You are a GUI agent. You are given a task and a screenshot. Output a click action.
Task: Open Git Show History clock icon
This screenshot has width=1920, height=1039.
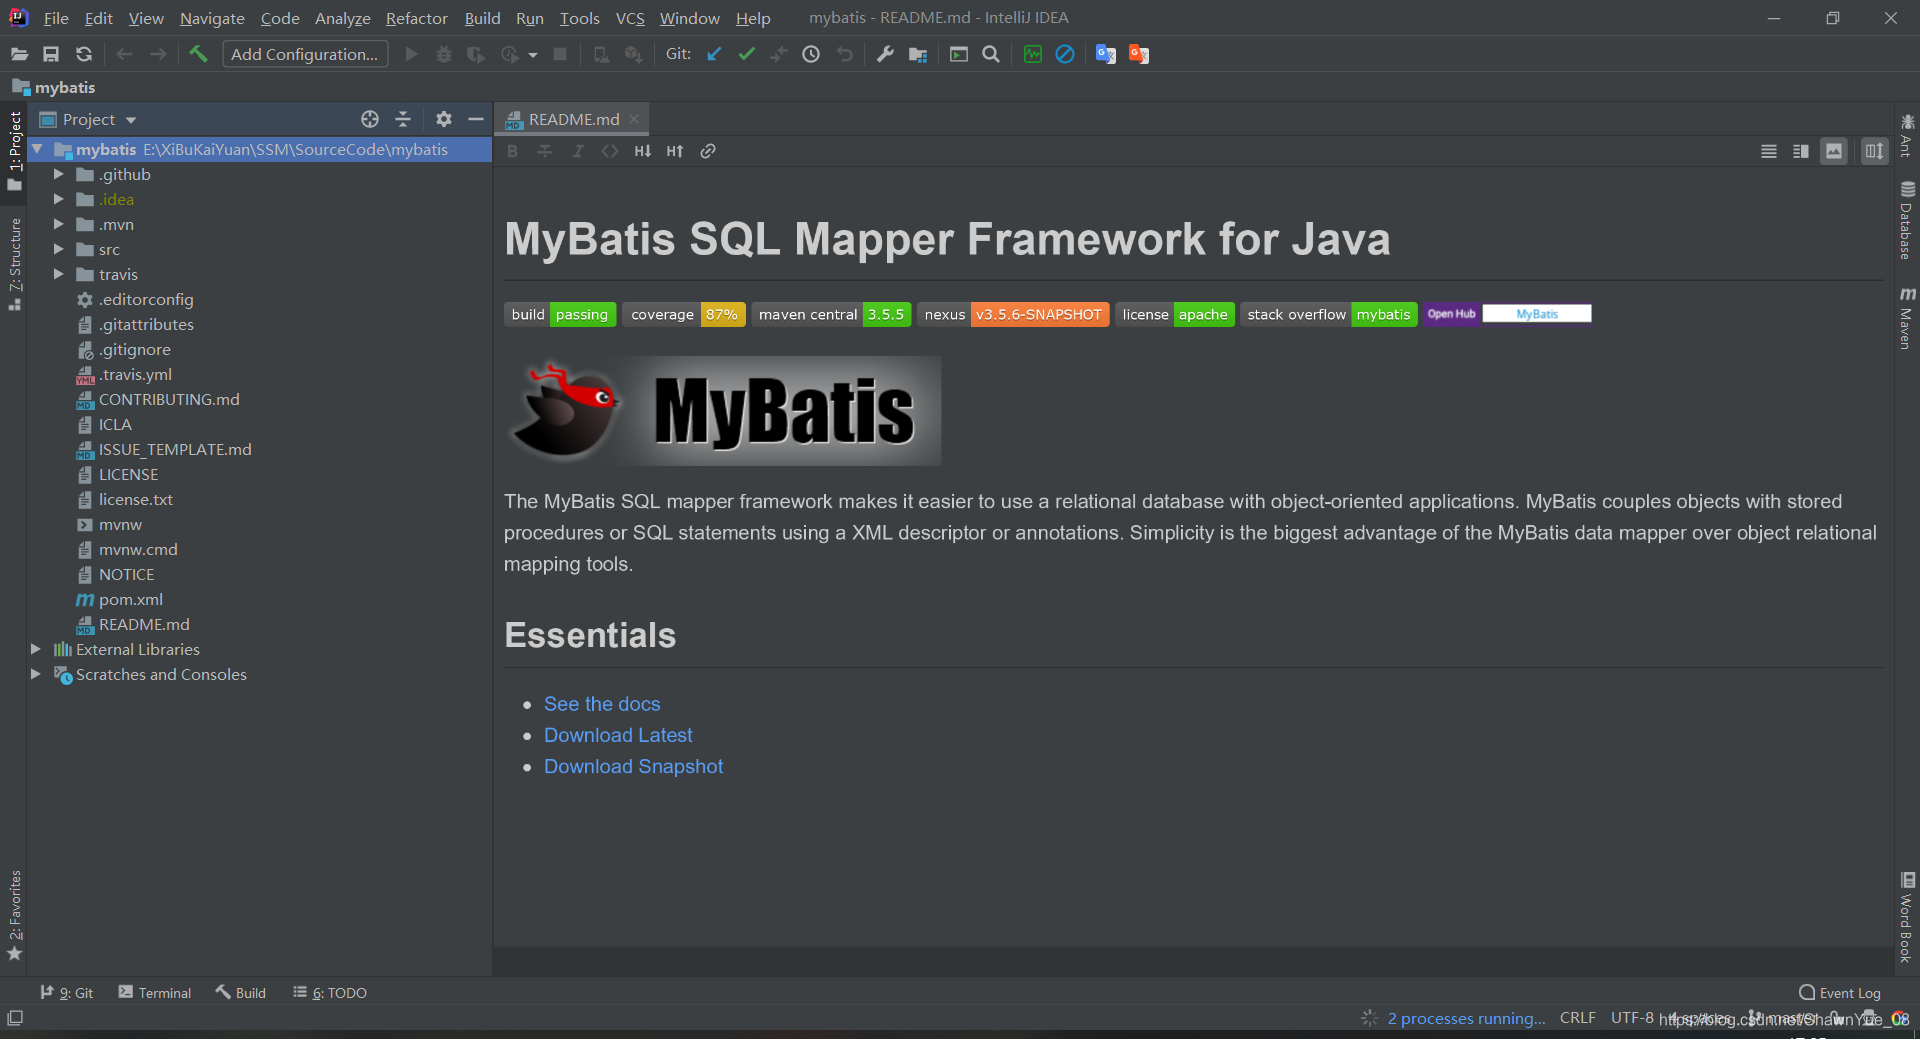[x=811, y=54]
